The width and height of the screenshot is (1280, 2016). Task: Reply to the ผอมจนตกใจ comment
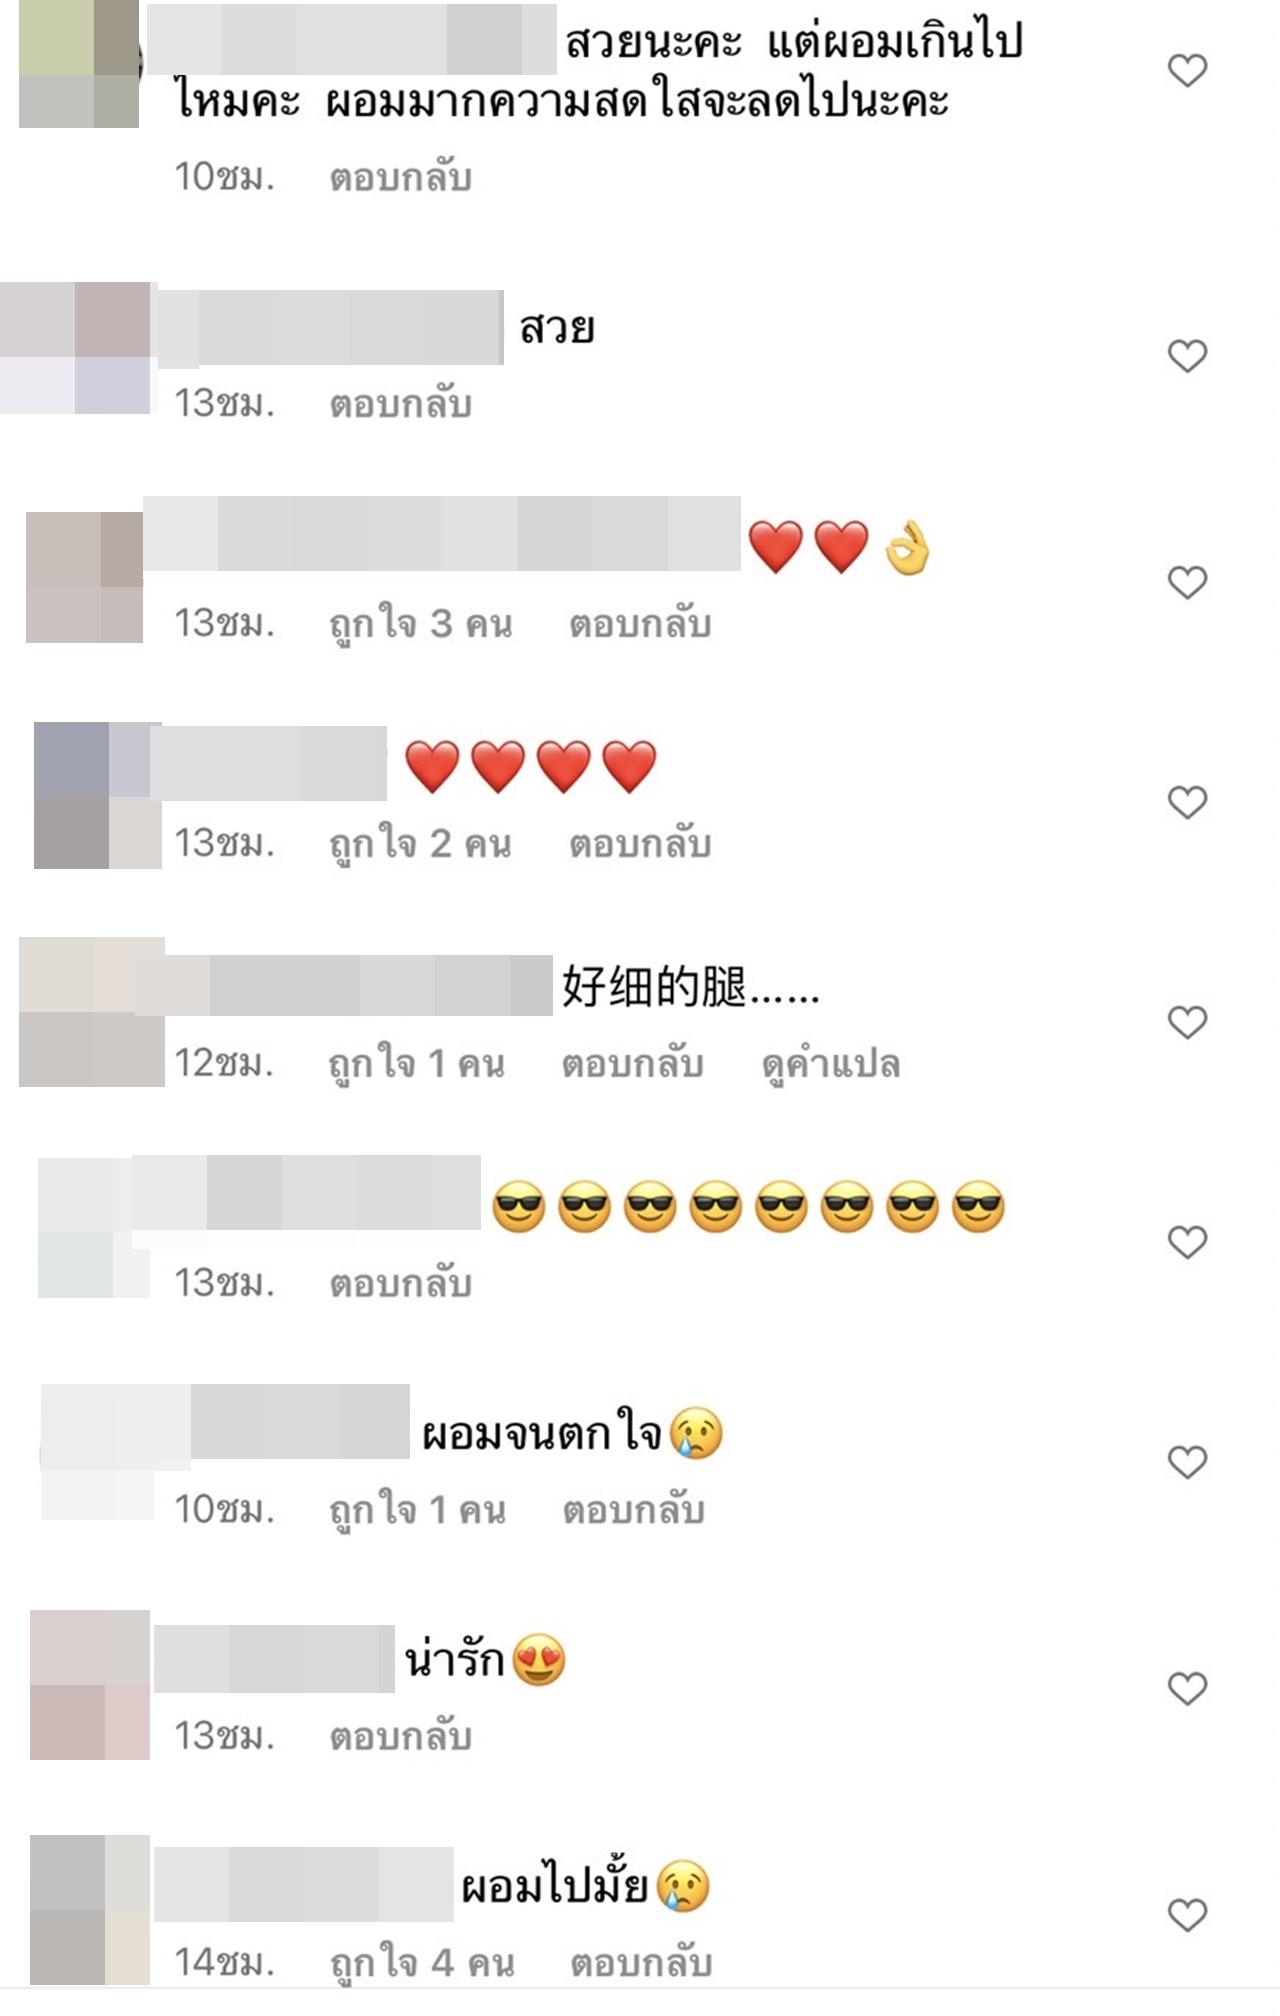(x=634, y=1510)
